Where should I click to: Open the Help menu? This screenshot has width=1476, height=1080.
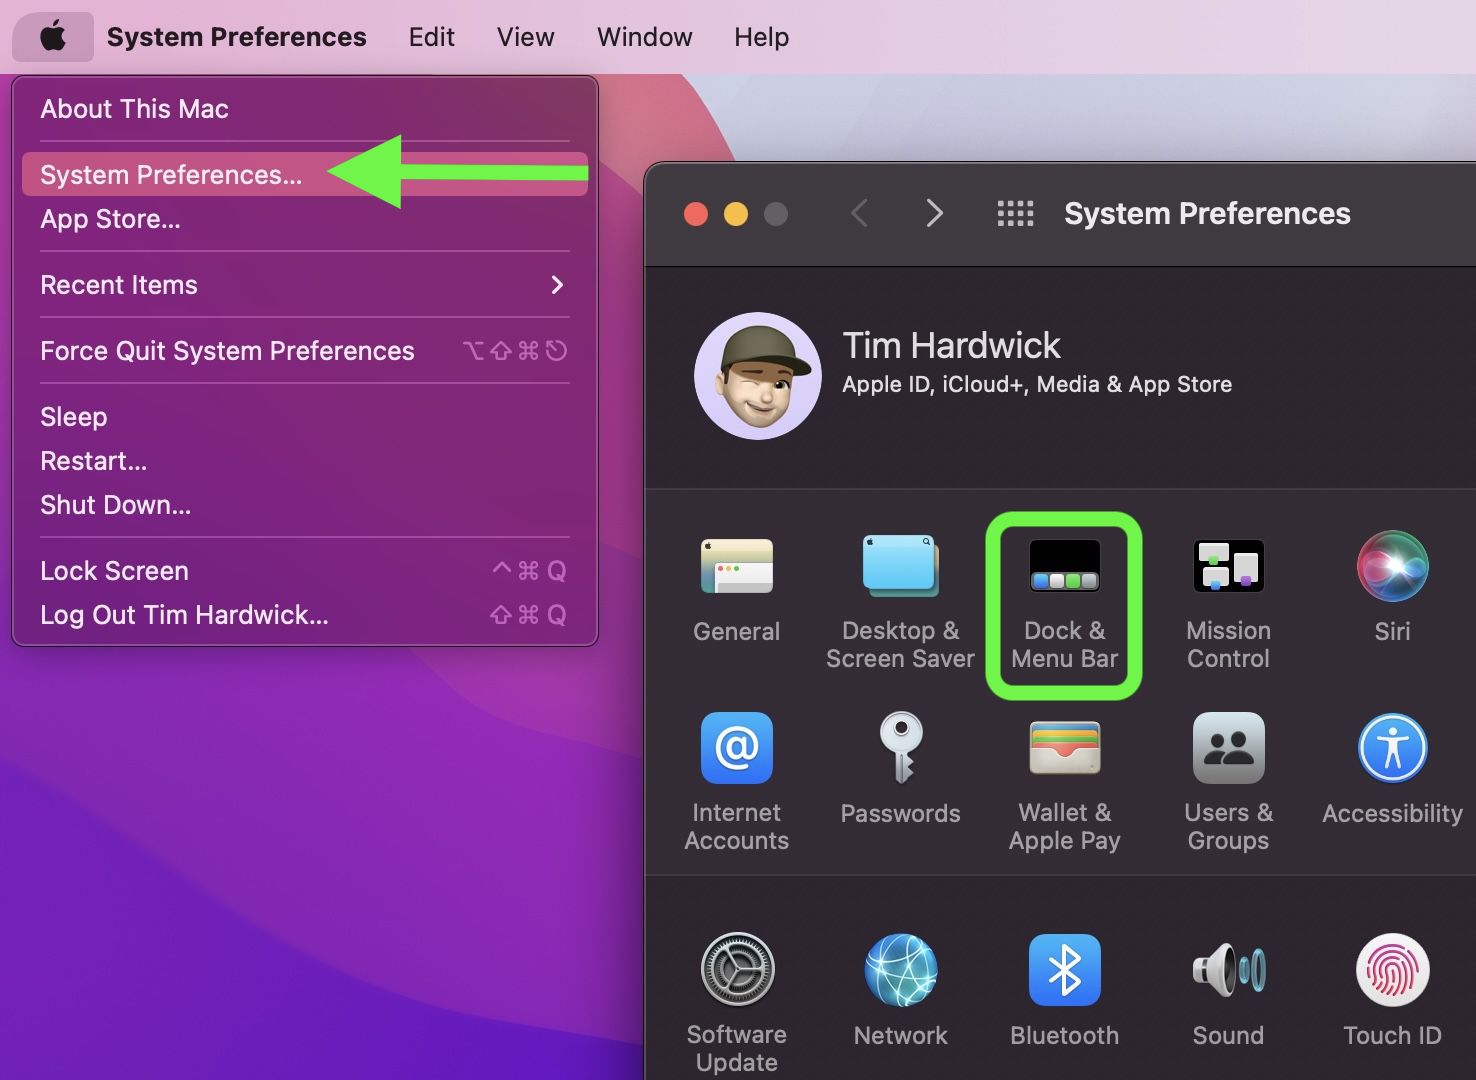[762, 37]
